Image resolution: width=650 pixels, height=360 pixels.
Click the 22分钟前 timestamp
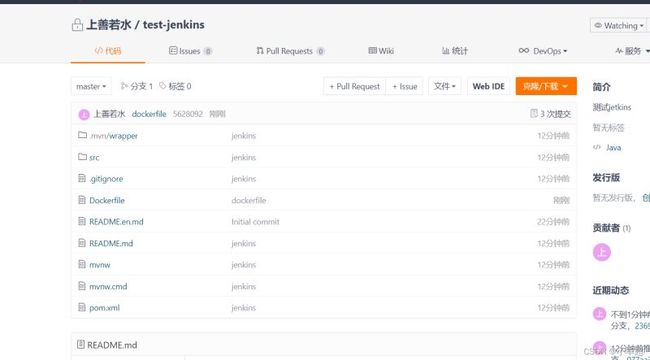[x=553, y=222]
